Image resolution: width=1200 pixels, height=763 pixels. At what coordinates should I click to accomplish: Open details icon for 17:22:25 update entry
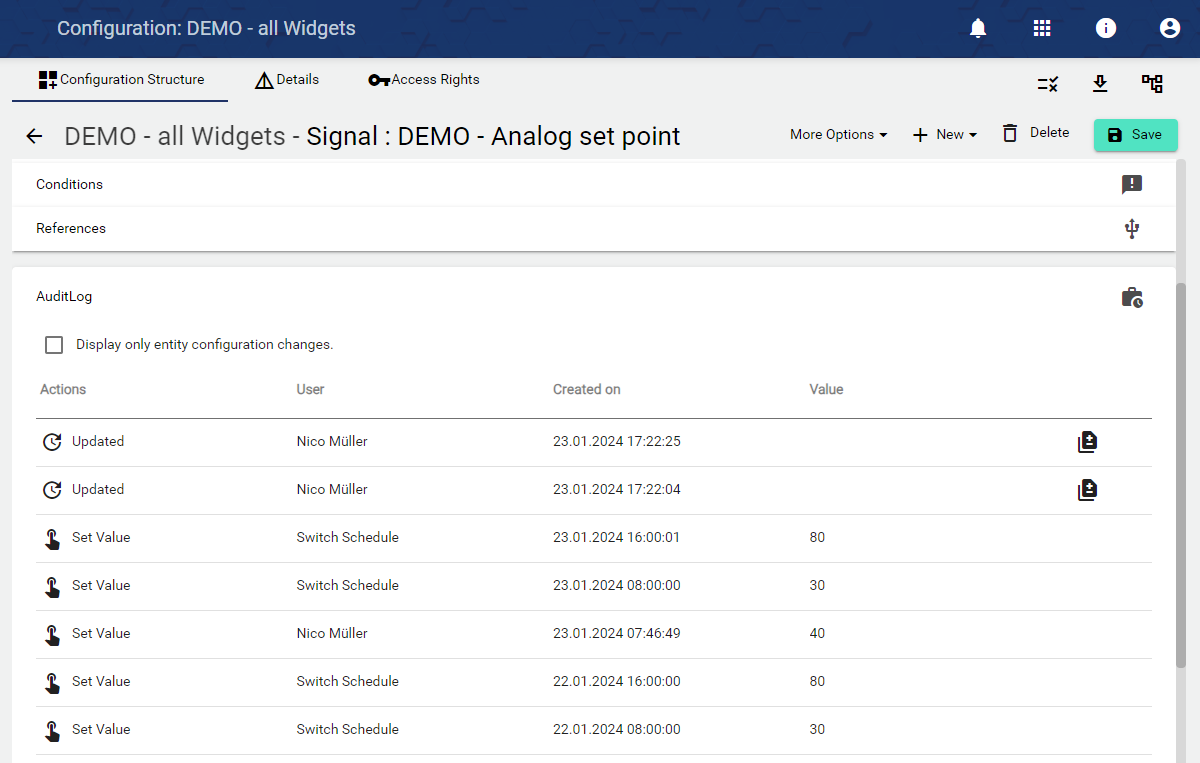pos(1087,442)
